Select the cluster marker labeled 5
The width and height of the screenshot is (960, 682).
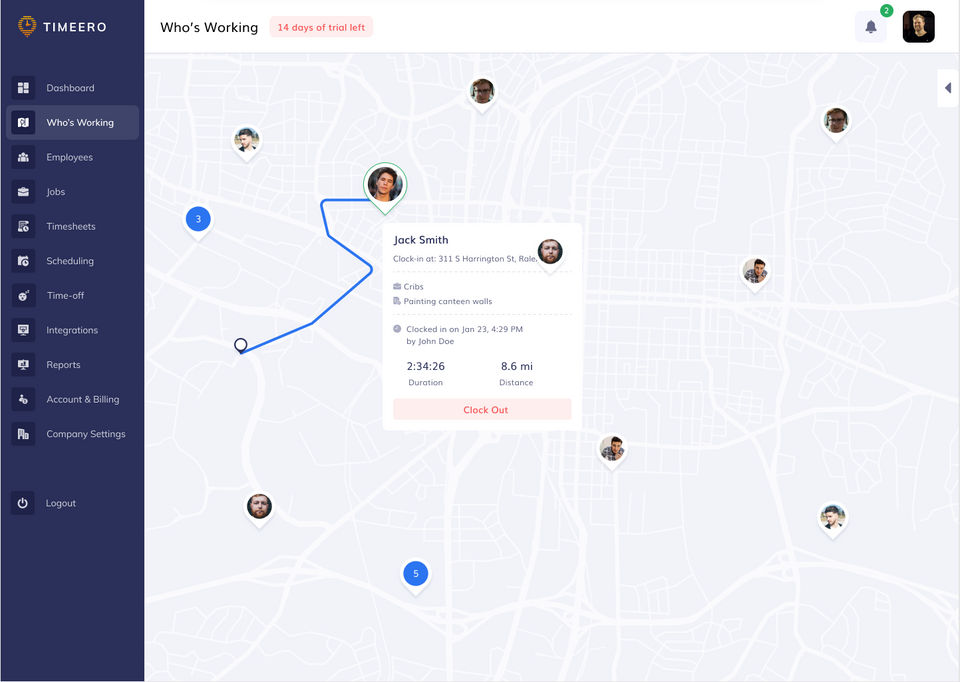click(x=416, y=575)
